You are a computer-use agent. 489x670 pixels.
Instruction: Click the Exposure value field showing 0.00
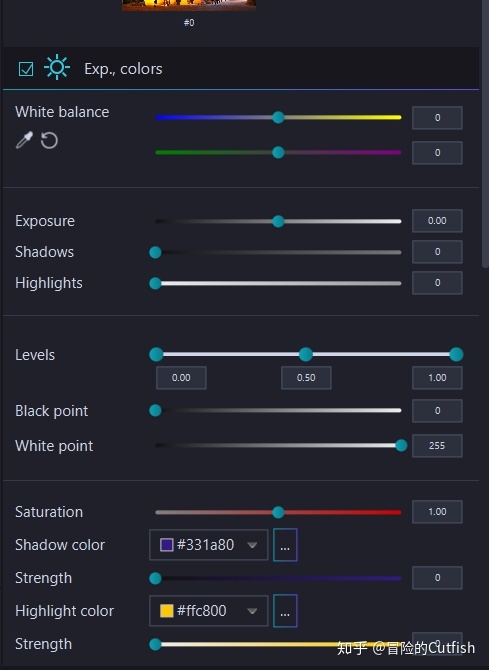(437, 220)
